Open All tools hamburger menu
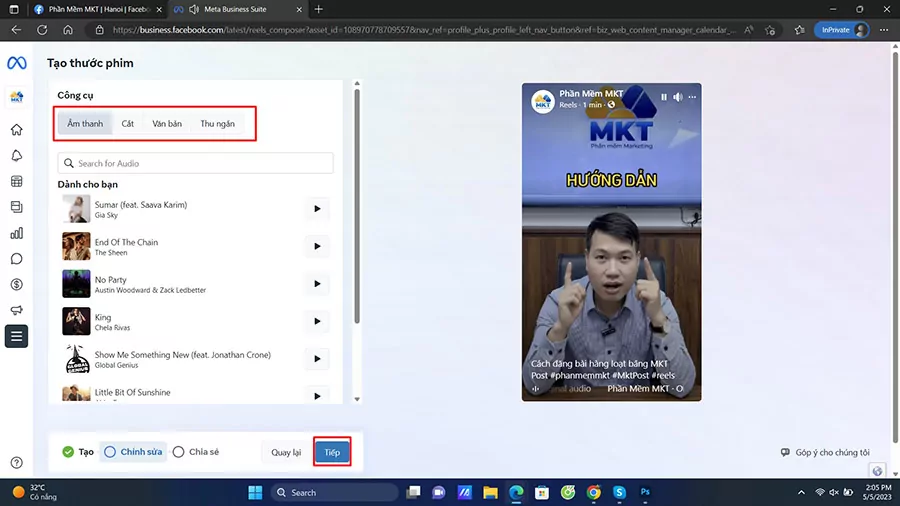The width and height of the screenshot is (900, 506). pyautogui.click(x=17, y=336)
